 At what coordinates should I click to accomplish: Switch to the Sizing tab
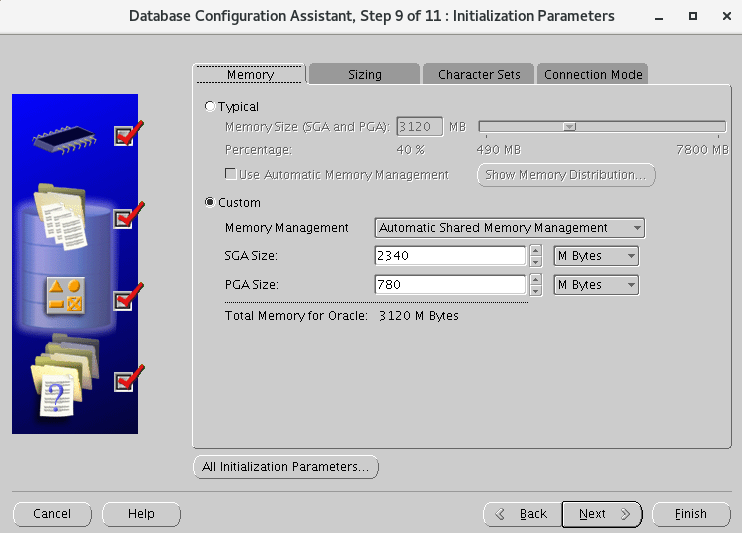[x=364, y=75]
